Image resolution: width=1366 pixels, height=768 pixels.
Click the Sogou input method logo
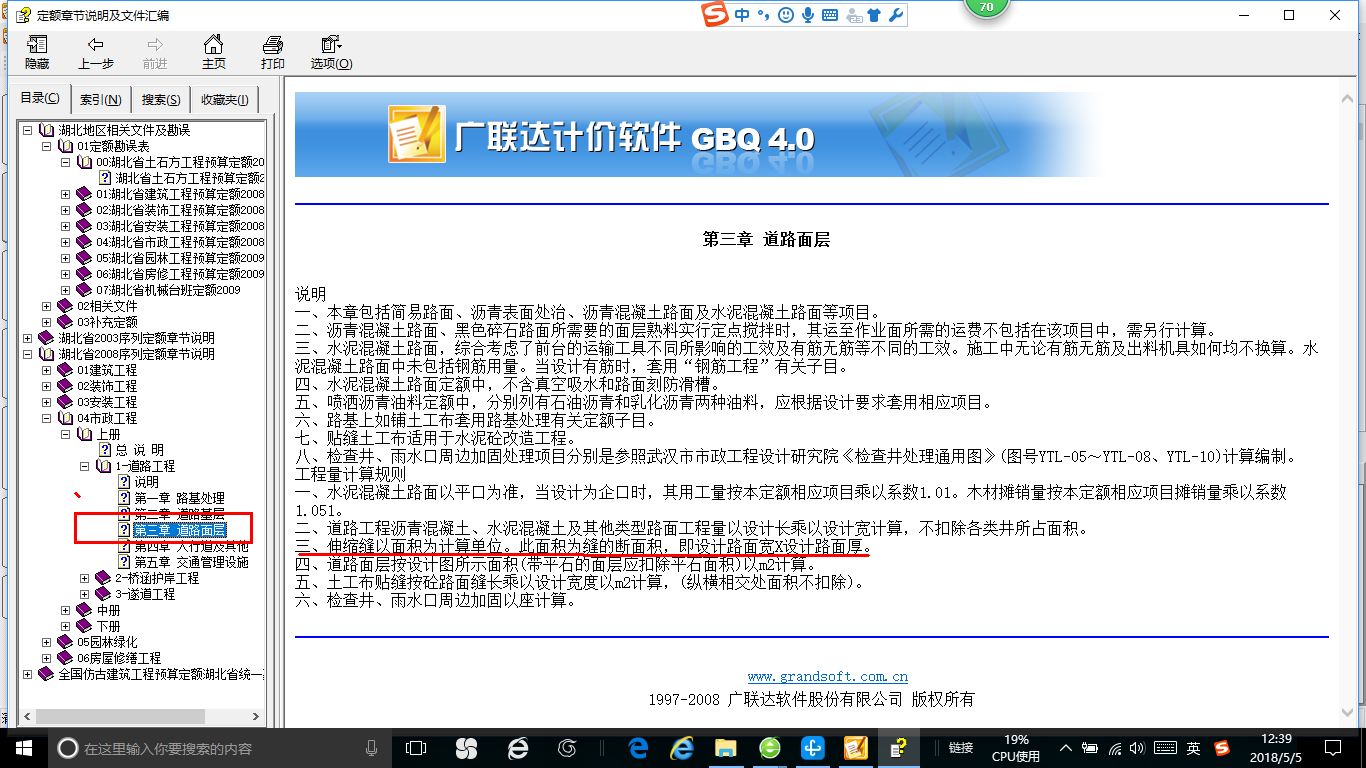[x=714, y=15]
